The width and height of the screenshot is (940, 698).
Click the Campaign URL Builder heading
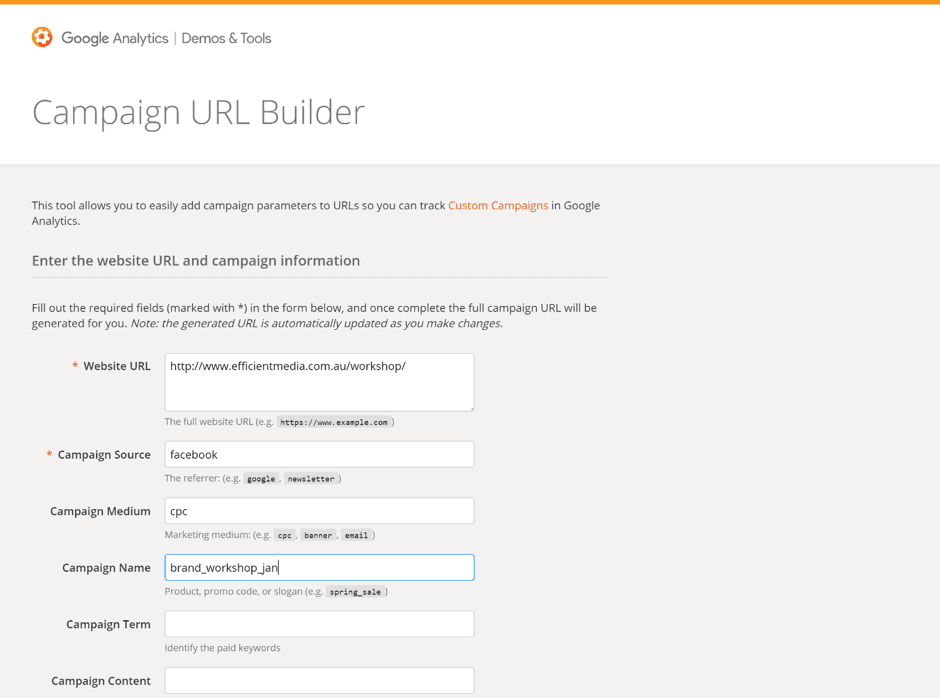click(x=198, y=113)
